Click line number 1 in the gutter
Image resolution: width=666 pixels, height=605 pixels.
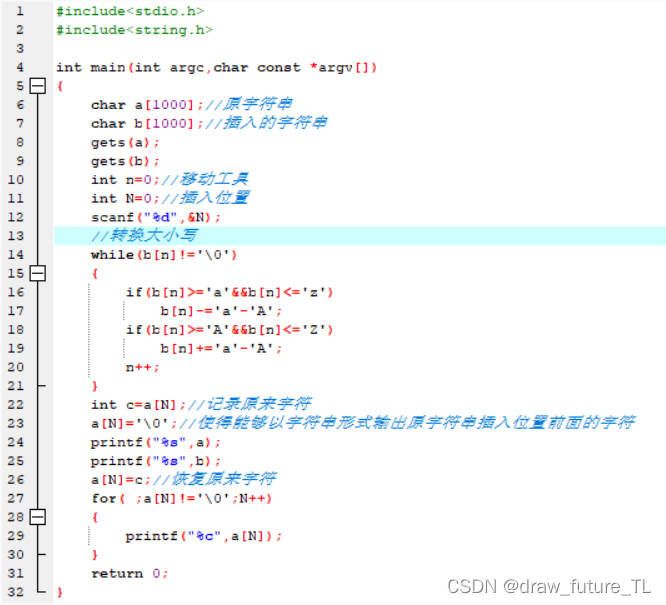[20, 11]
